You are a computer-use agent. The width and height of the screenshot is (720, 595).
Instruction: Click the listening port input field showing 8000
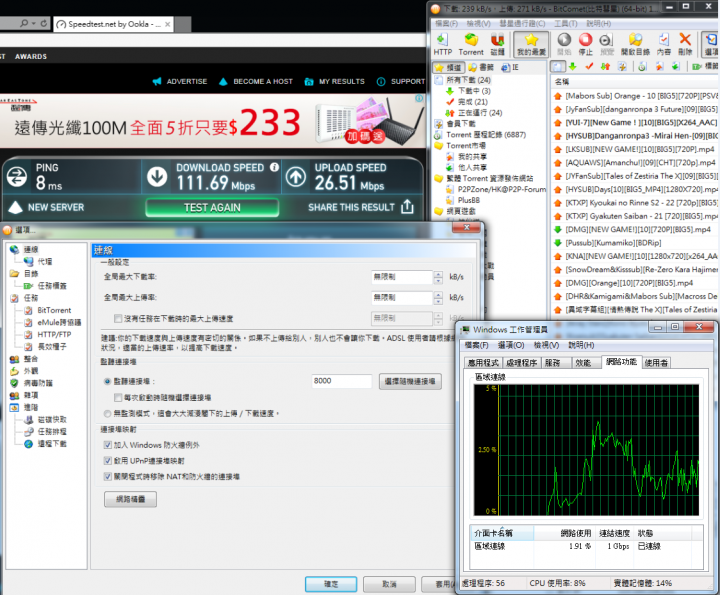pyautogui.click(x=342, y=381)
